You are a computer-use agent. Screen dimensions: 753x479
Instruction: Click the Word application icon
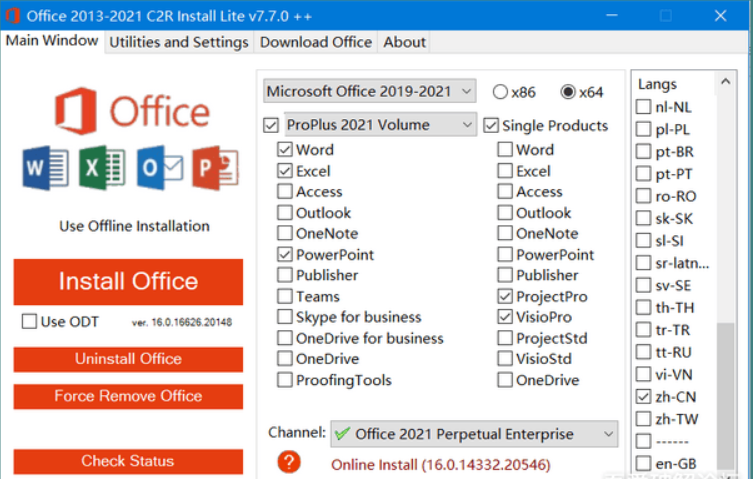point(45,168)
